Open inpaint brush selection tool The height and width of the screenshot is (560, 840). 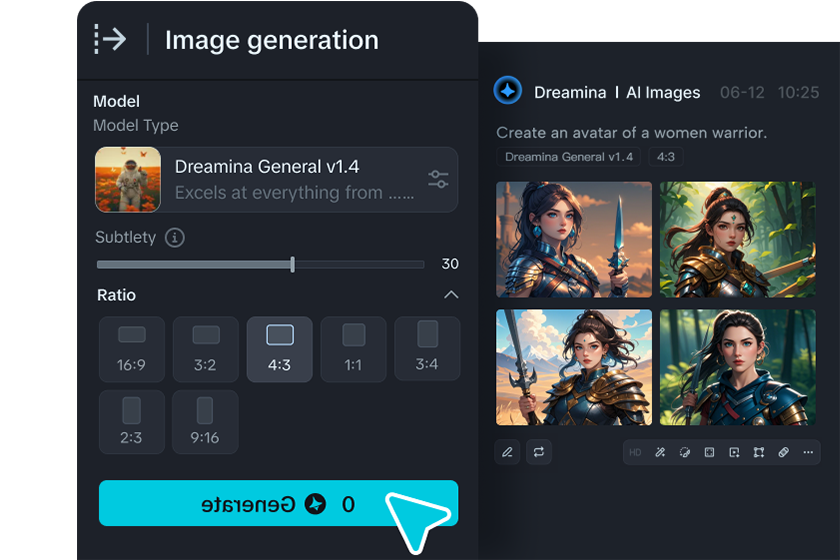[685, 452]
